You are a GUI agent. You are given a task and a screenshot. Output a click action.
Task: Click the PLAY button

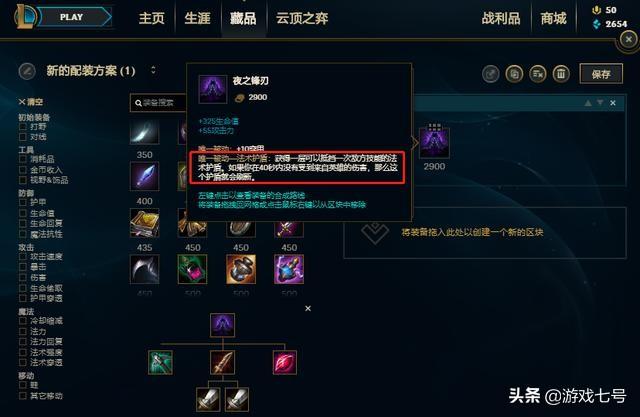coord(71,17)
